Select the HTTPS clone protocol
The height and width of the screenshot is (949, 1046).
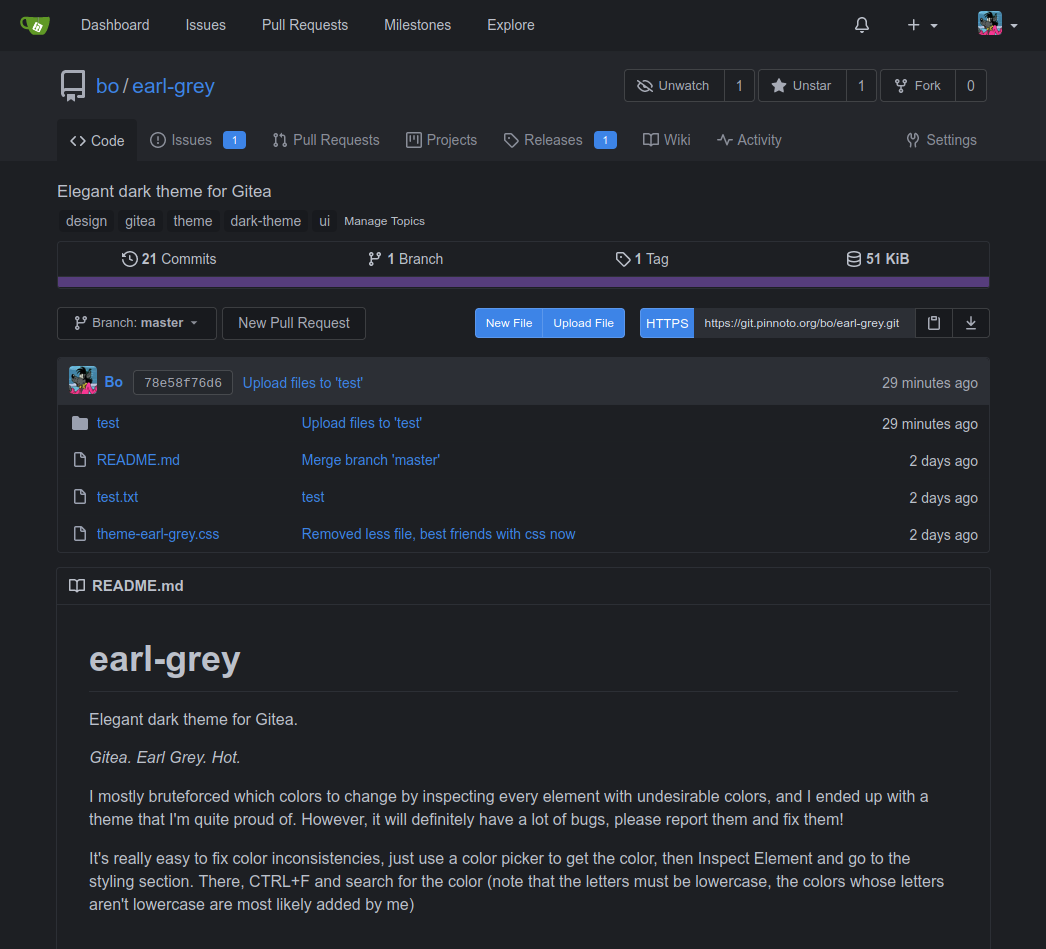coord(667,323)
